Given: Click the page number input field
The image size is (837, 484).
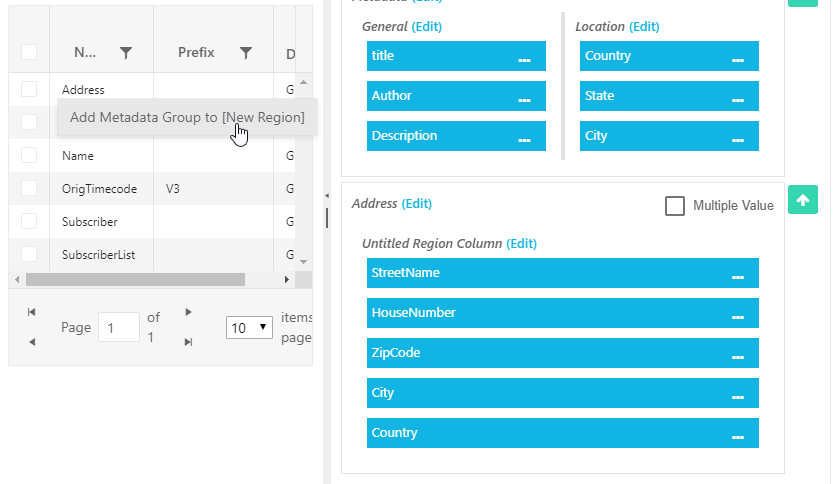Looking at the screenshot, I should click(x=118, y=327).
